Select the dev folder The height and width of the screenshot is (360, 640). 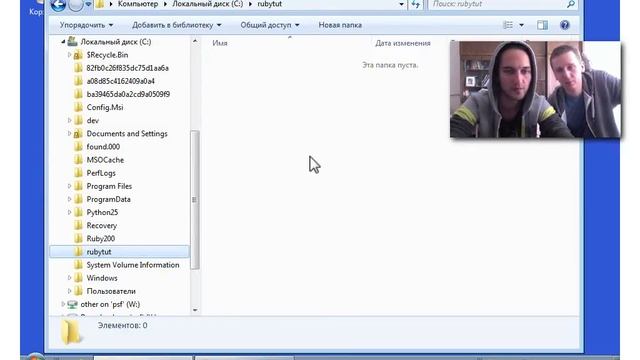click(x=93, y=120)
